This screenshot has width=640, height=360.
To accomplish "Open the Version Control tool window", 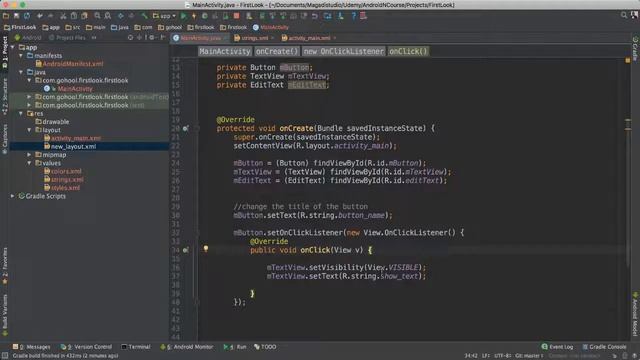I will [x=86, y=347].
